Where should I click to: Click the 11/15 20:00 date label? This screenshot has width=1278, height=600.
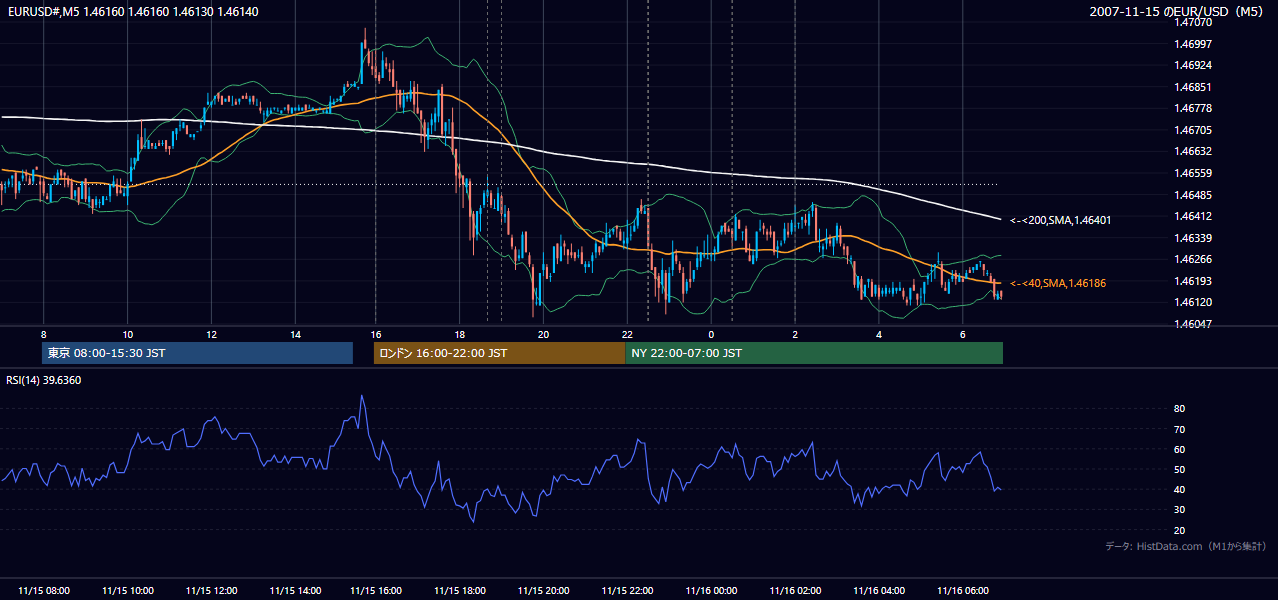543,591
